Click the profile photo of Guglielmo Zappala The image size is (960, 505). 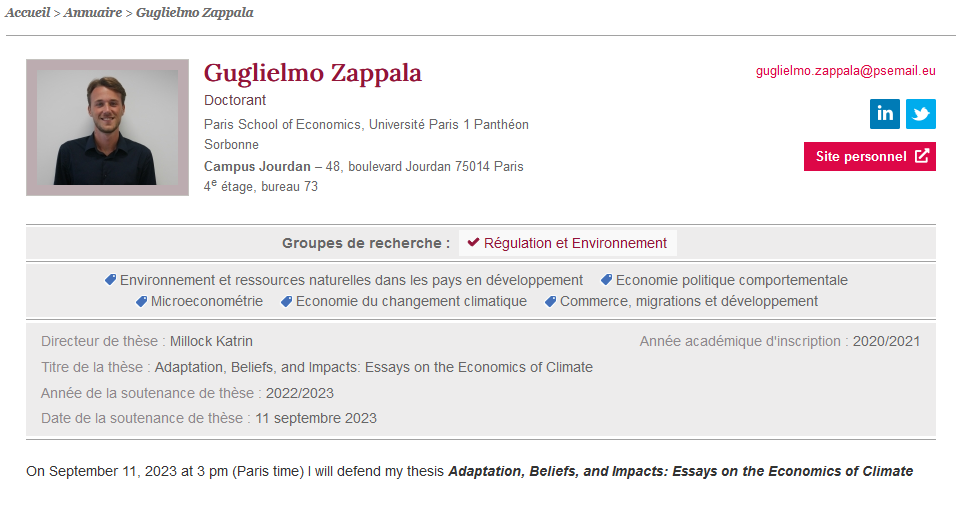tap(107, 127)
